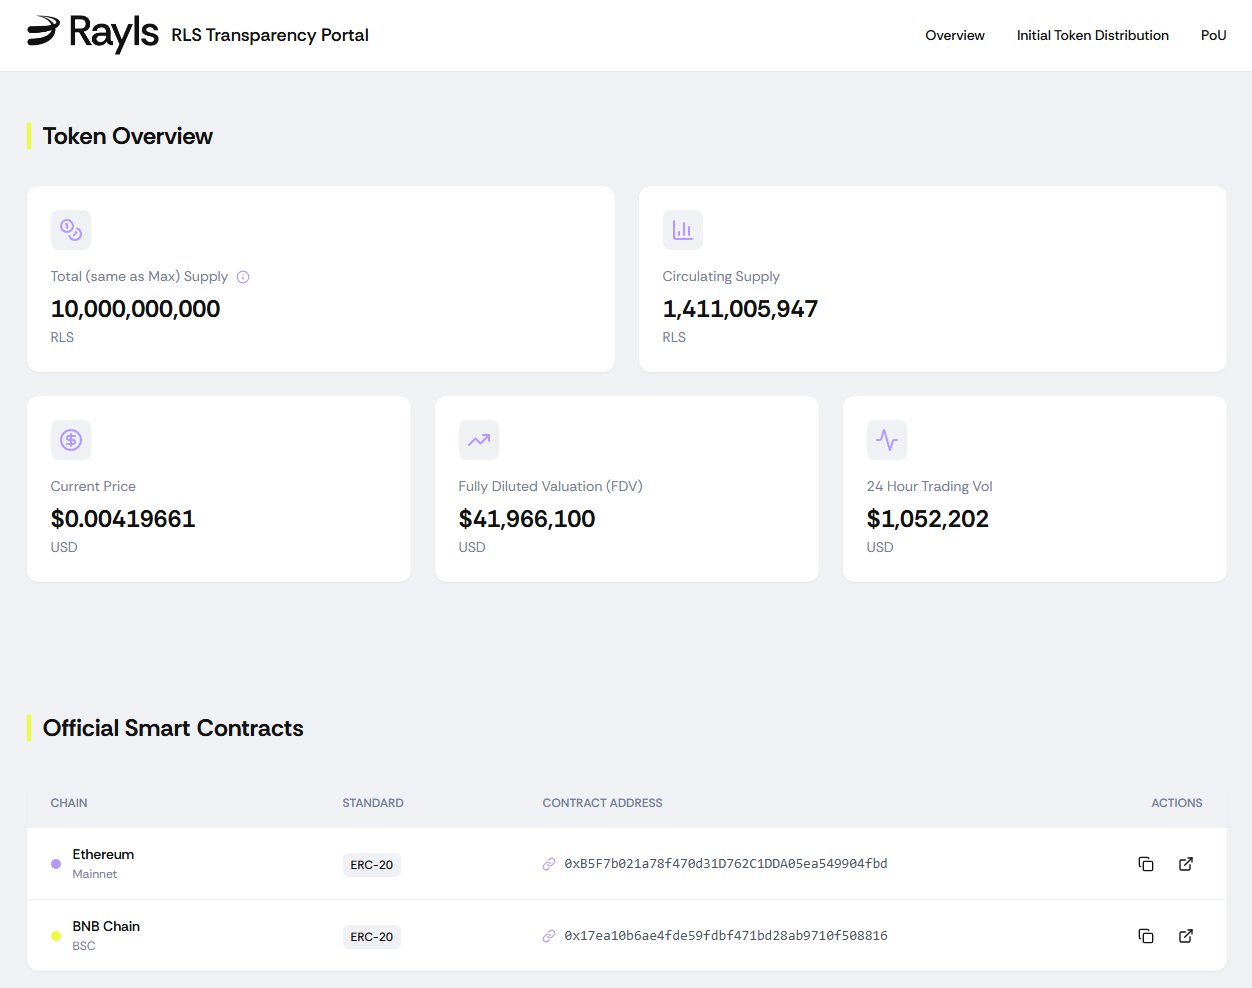Click the Current Price dollar icon

click(x=71, y=440)
